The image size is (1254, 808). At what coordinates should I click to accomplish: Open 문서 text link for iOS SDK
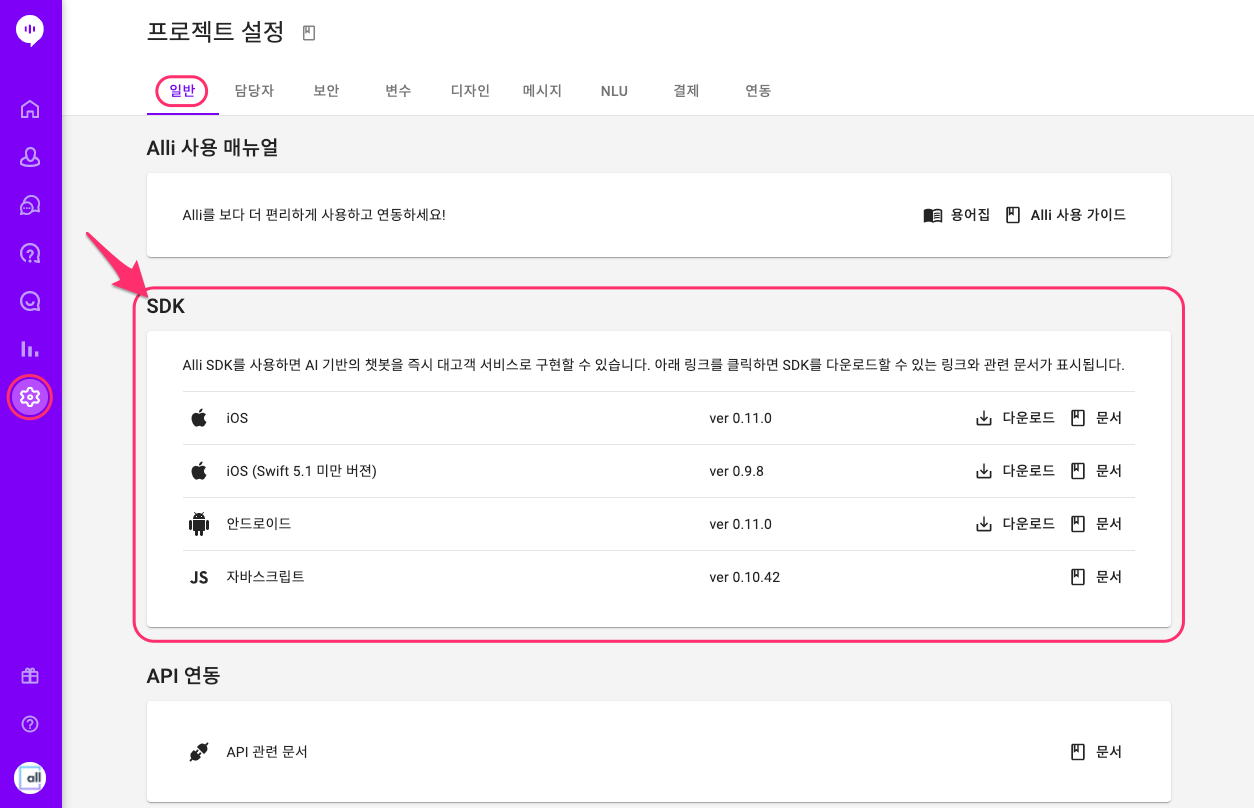point(1109,418)
